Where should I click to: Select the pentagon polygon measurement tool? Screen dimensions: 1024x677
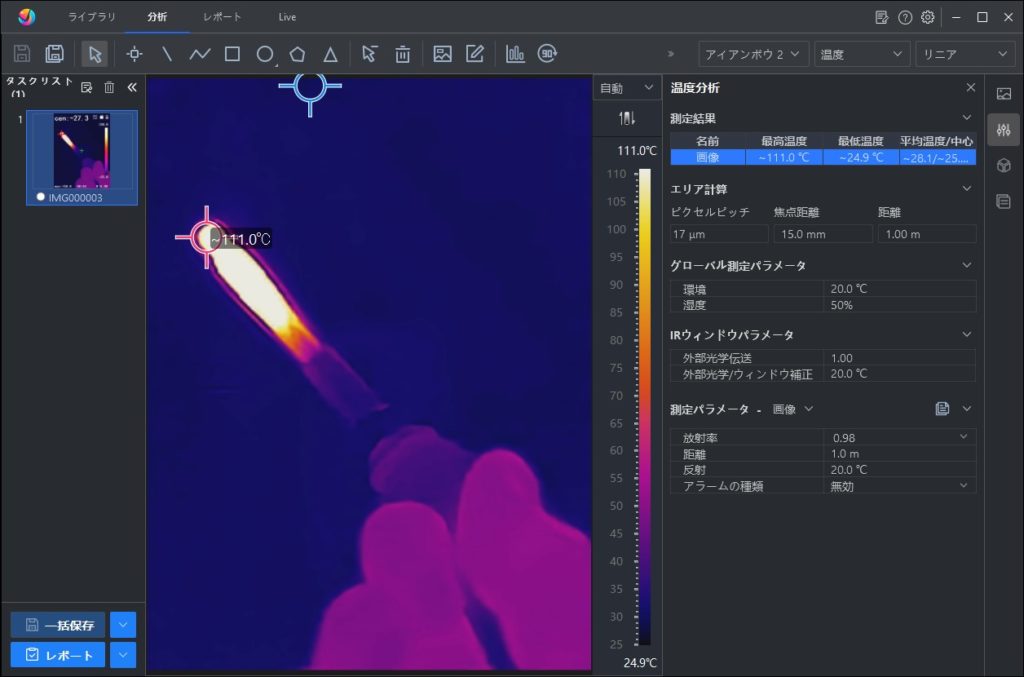point(297,54)
